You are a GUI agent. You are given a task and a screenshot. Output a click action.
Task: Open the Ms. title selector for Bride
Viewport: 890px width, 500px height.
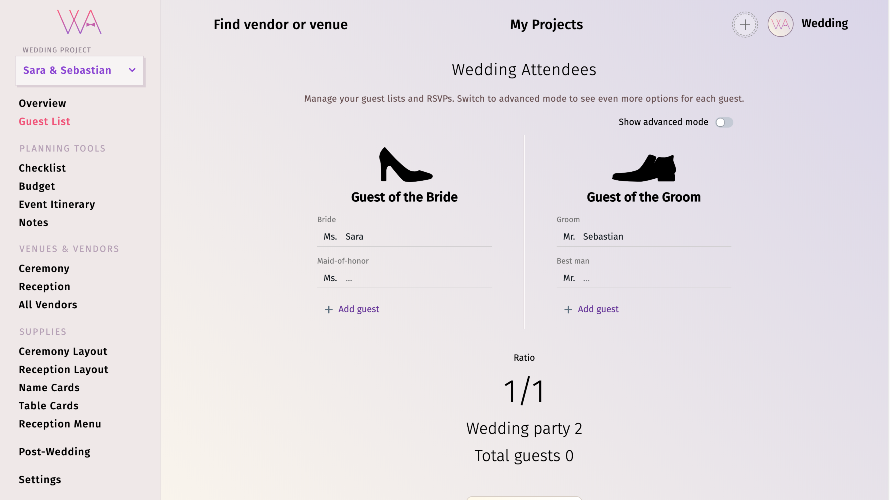click(x=330, y=237)
